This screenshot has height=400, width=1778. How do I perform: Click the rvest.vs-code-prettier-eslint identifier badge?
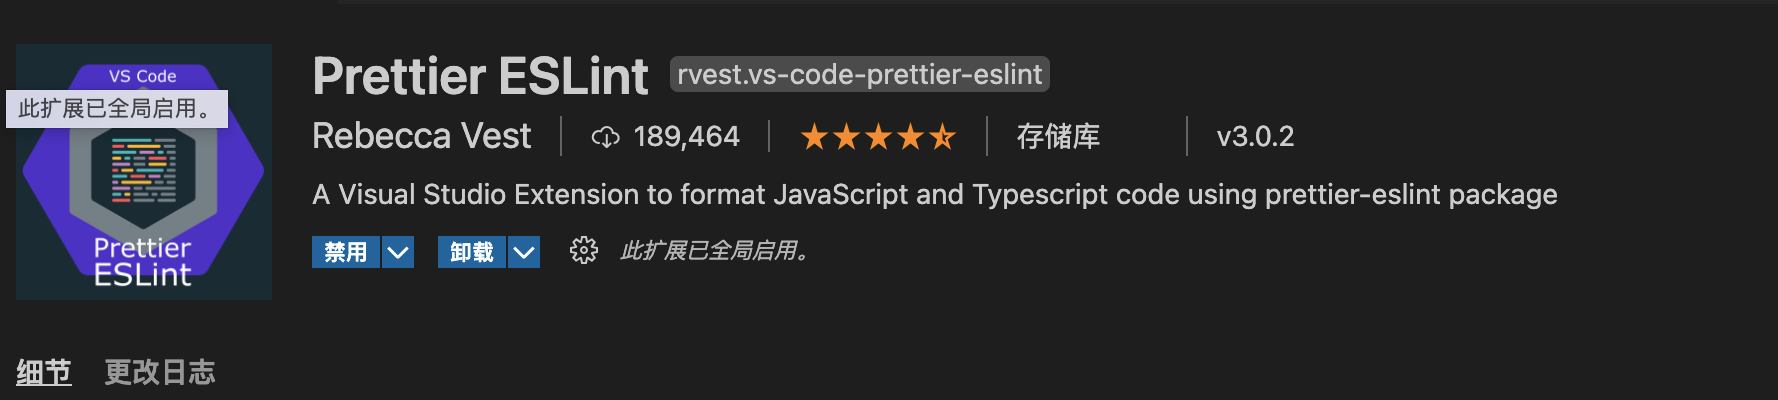coord(859,74)
